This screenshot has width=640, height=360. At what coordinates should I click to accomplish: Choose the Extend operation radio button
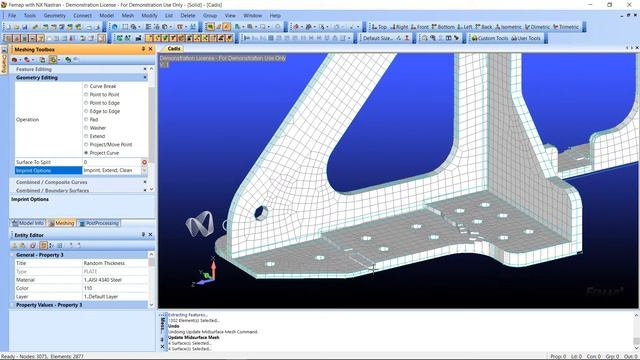86,136
